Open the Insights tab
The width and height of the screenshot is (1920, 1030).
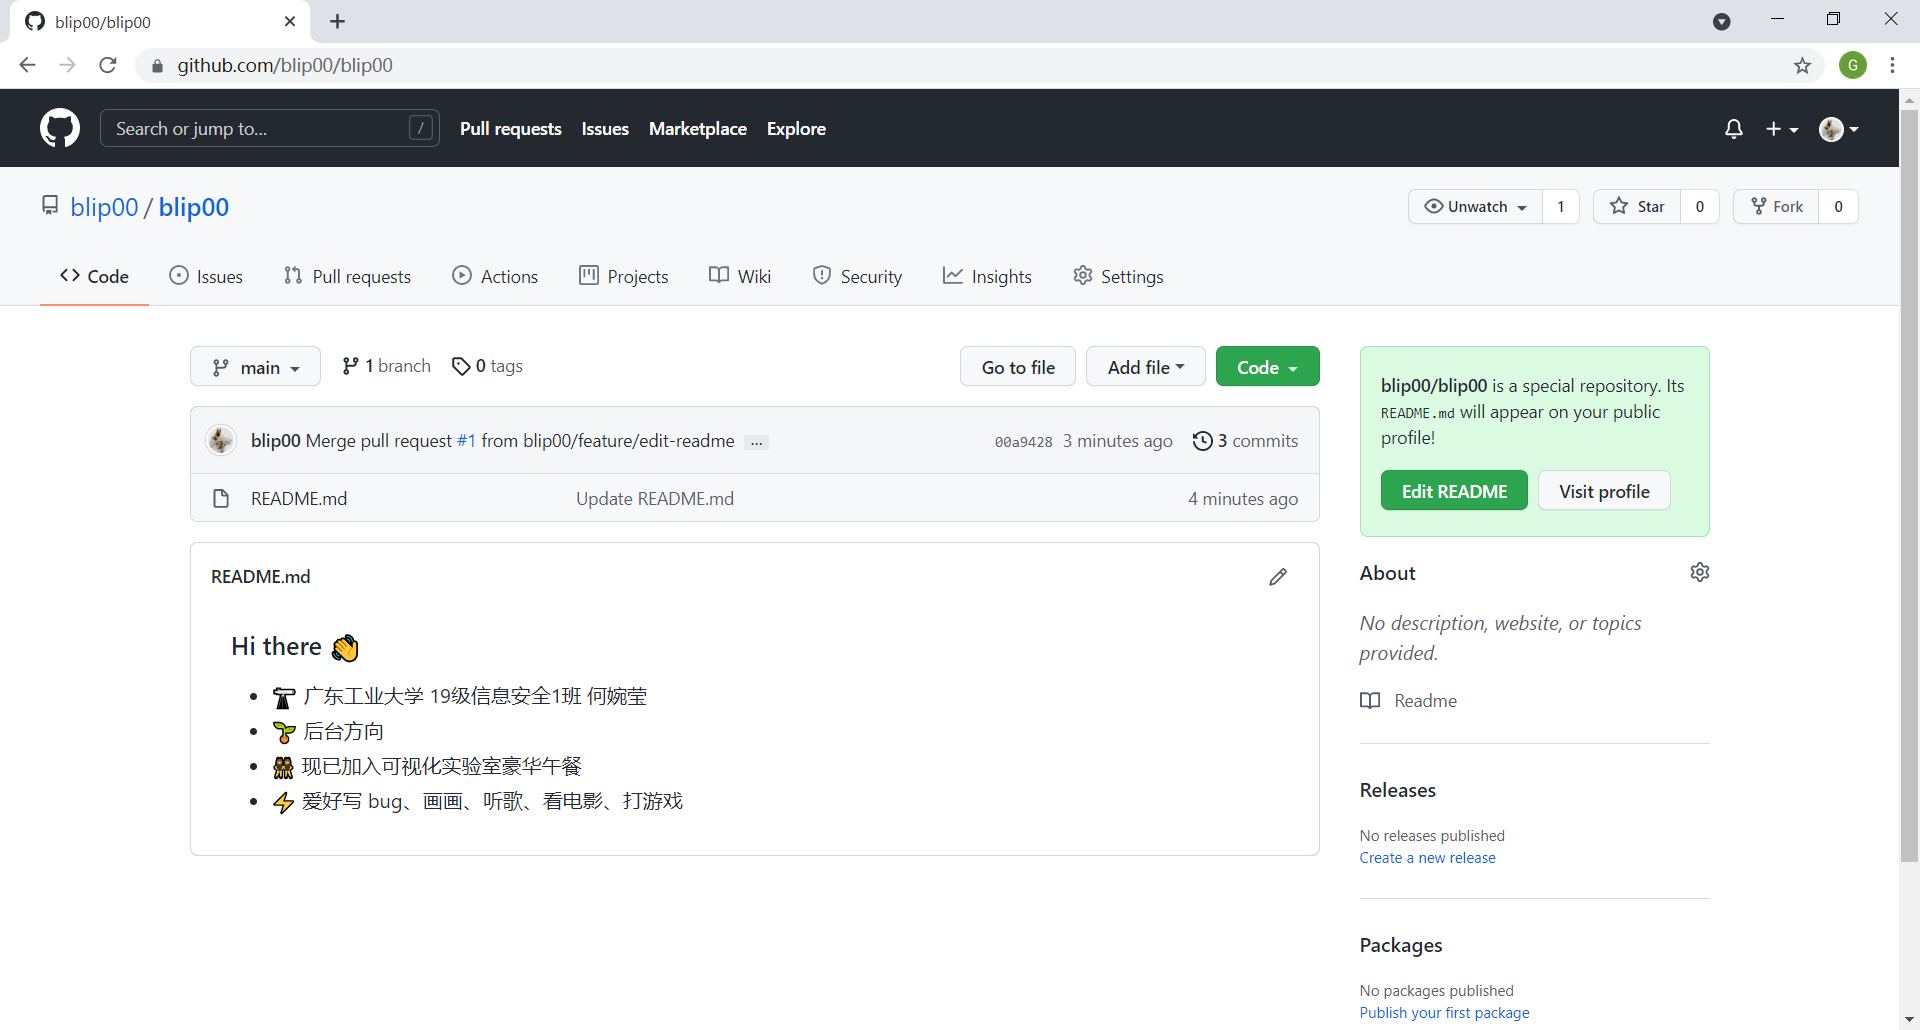[987, 277]
